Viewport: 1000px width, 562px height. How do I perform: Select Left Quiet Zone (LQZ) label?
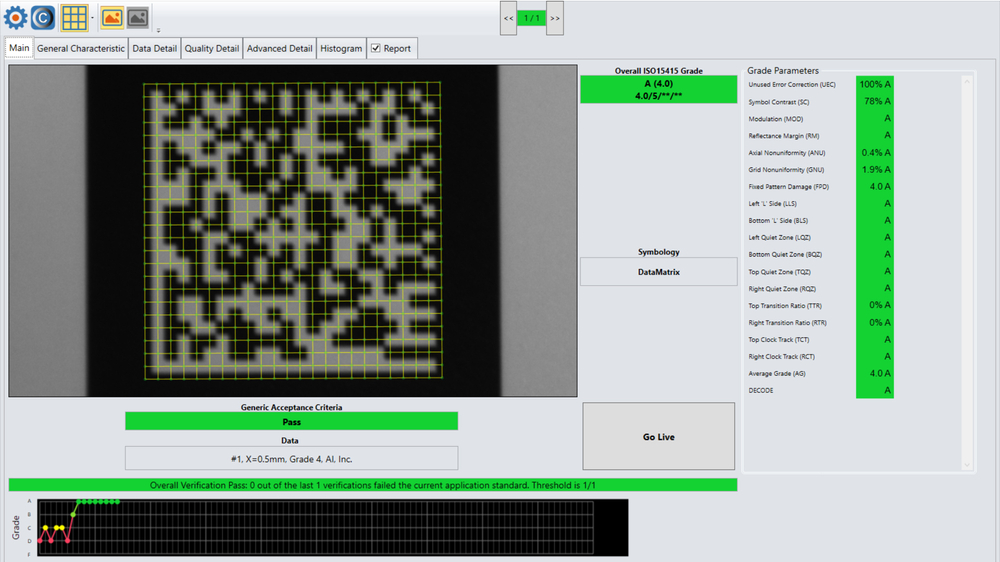[x=779, y=237]
